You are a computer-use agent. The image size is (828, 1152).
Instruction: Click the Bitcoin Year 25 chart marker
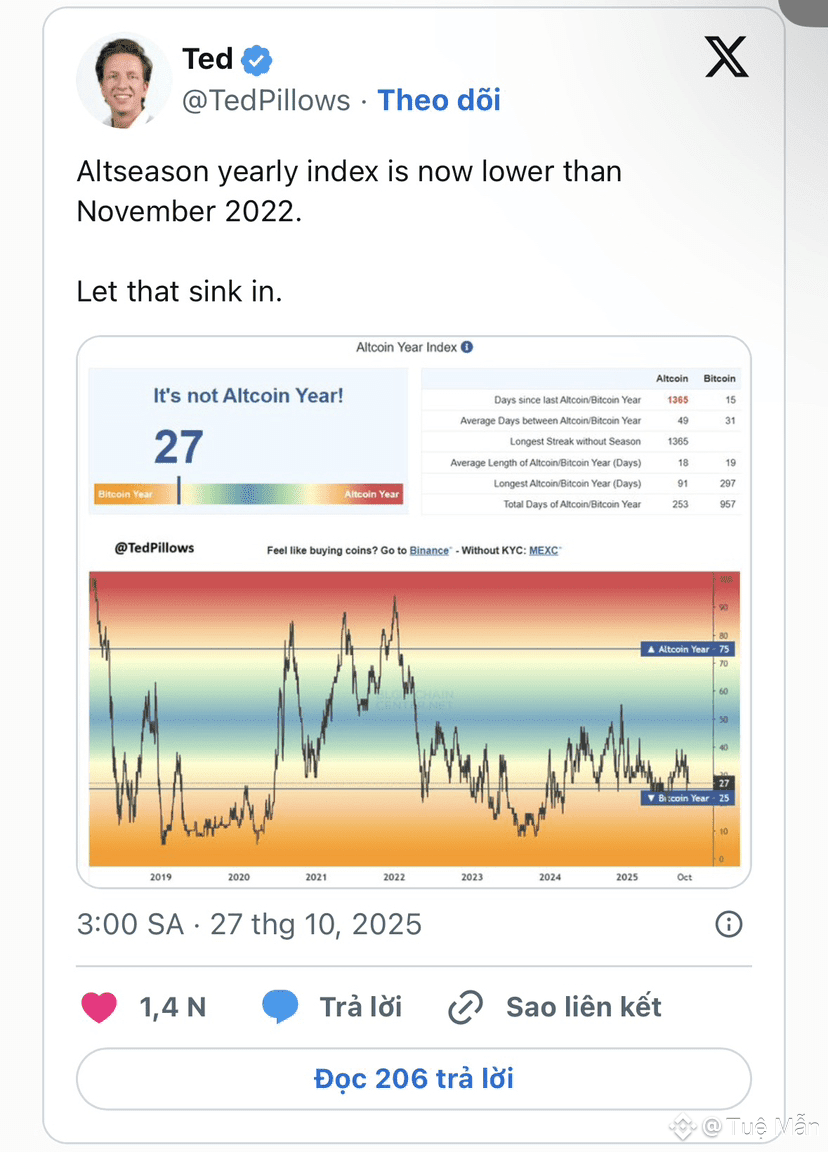[x=688, y=798]
